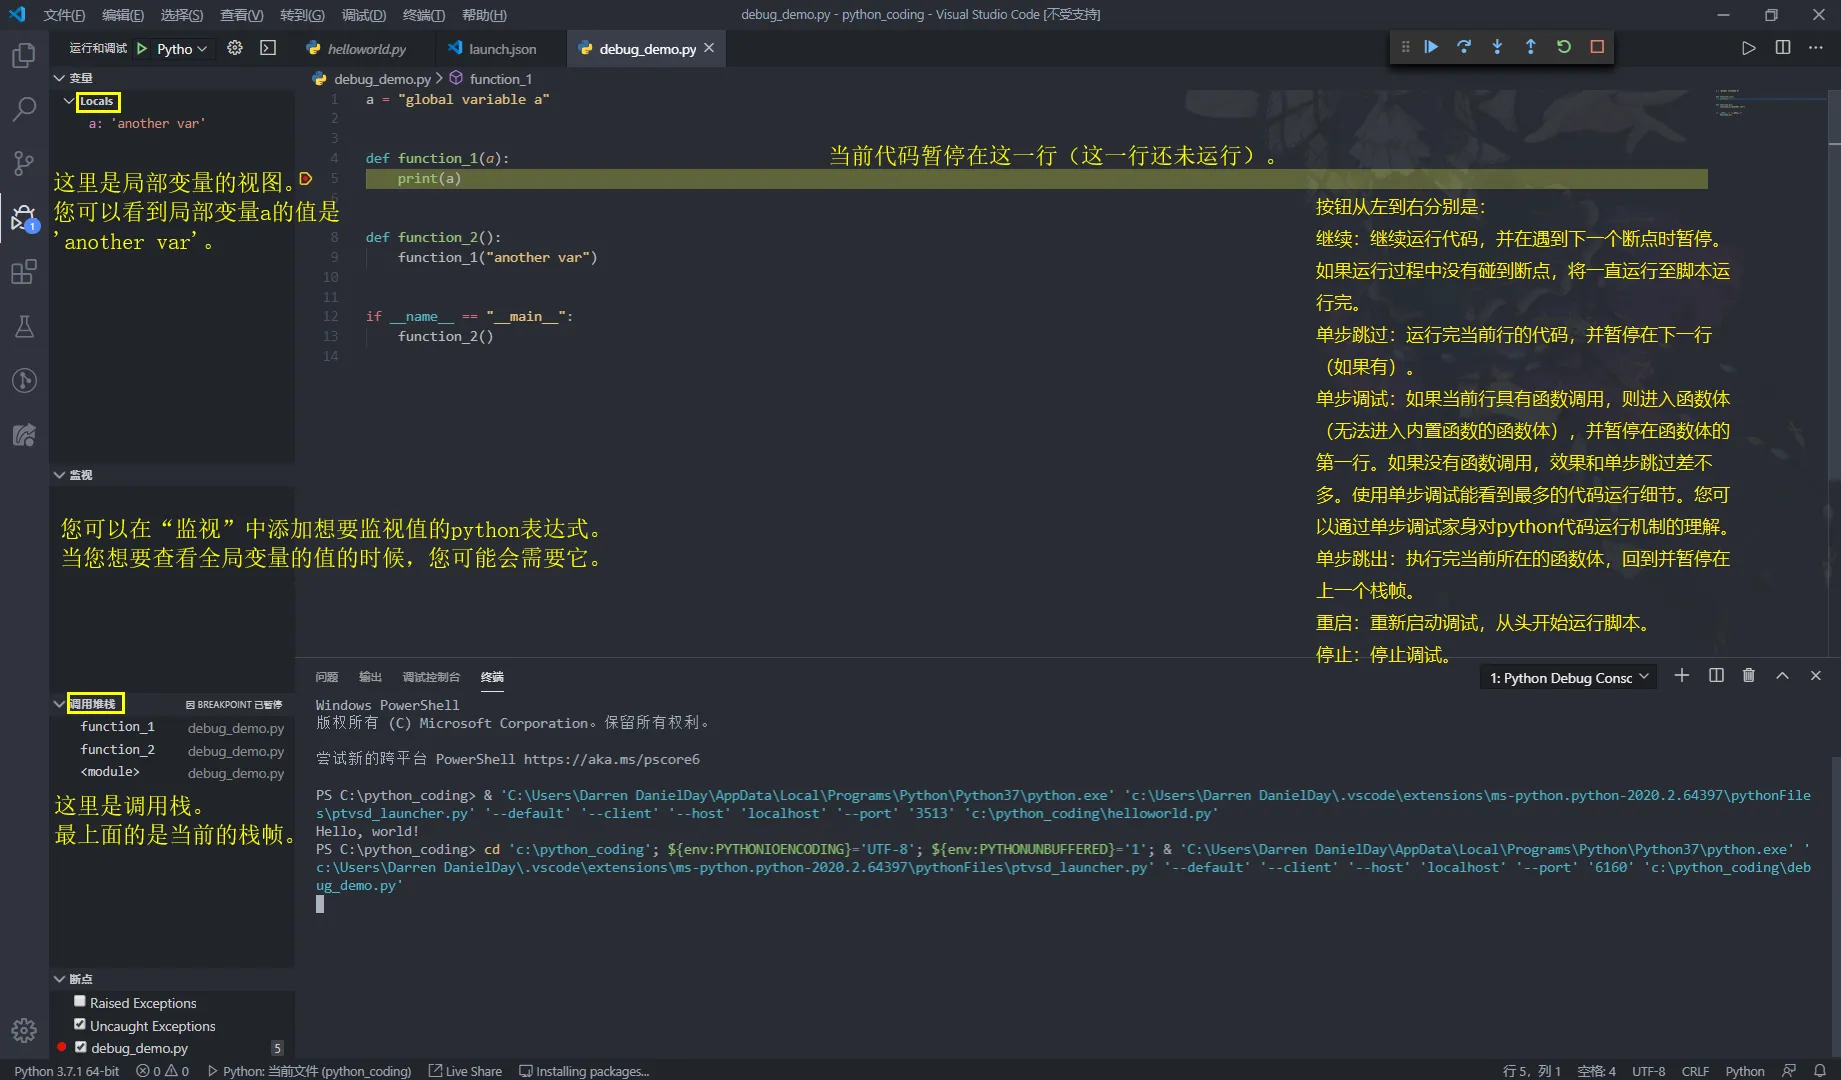
Task: Open the 调试(D) menu
Action: (x=364, y=15)
